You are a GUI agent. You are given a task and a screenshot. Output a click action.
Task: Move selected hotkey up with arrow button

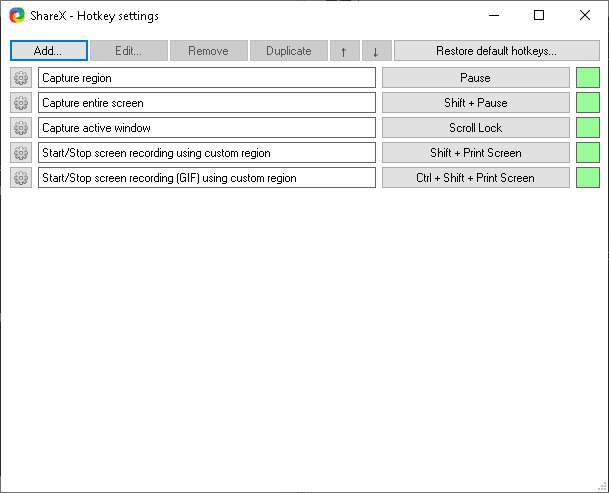[343, 51]
